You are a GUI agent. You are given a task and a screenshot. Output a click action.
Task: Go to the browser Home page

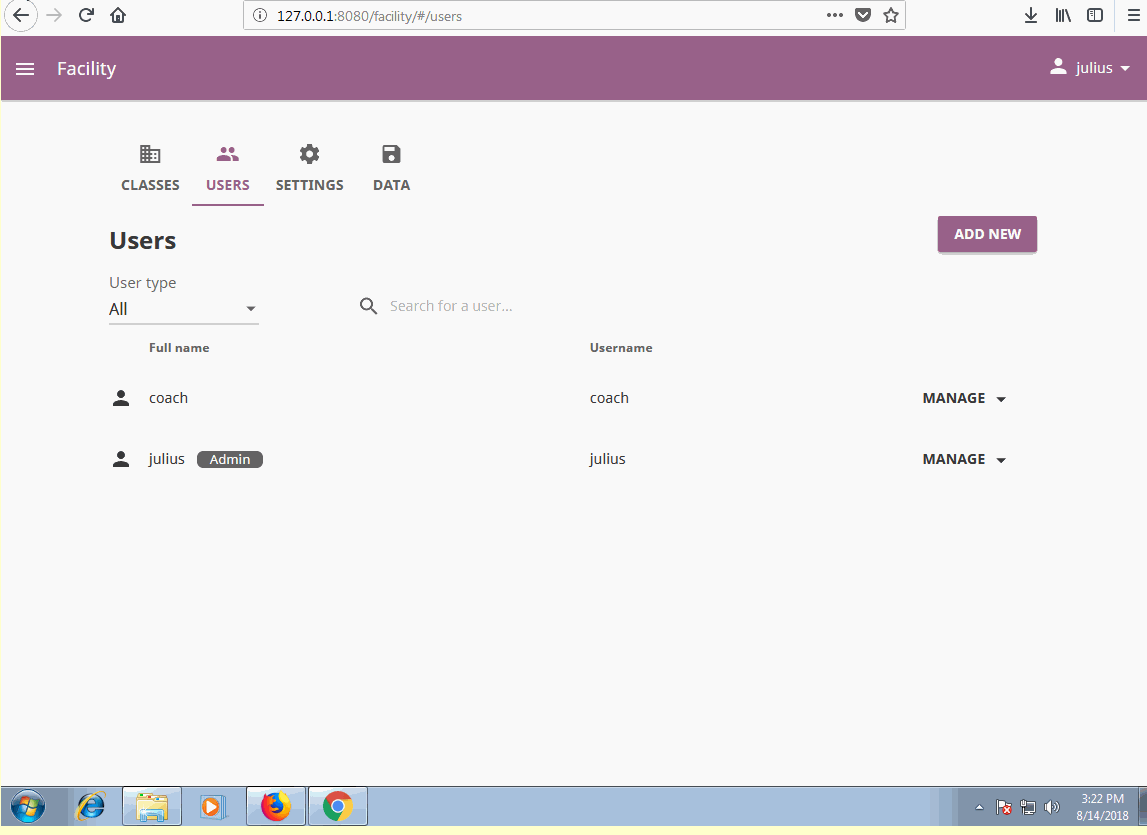click(x=118, y=15)
